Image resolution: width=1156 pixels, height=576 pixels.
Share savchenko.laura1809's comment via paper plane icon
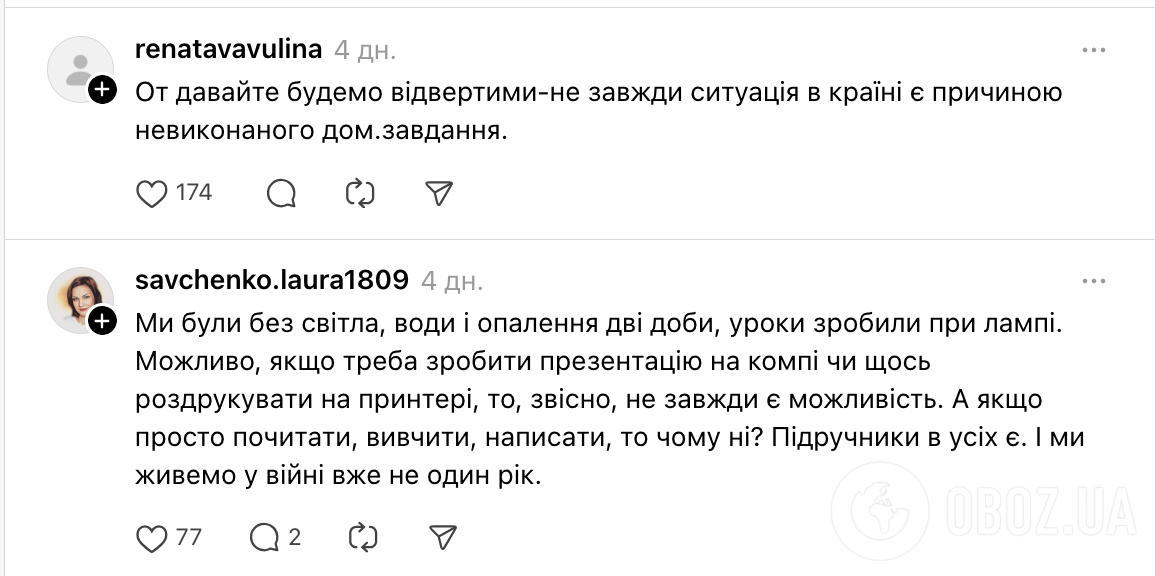[x=441, y=537]
